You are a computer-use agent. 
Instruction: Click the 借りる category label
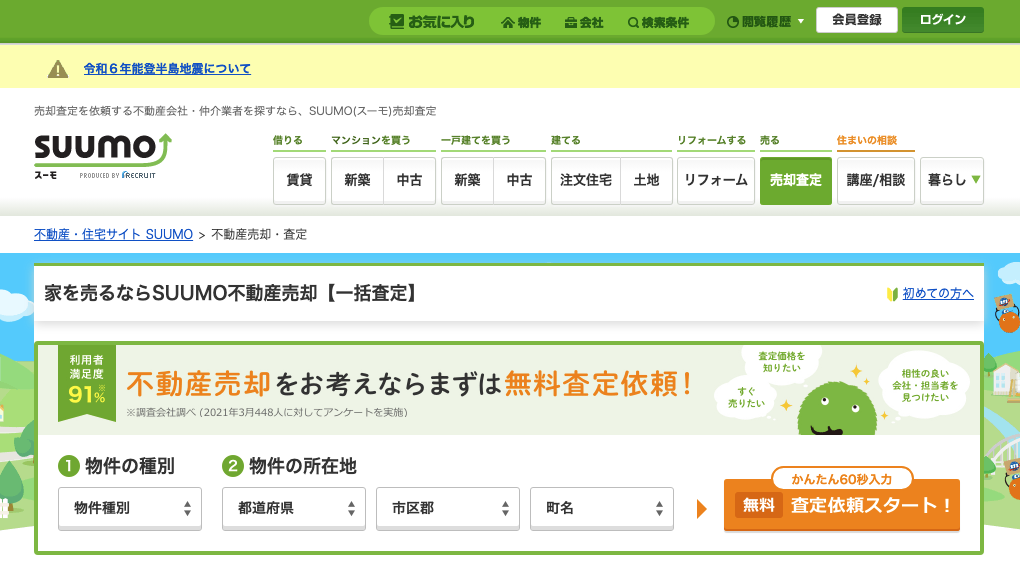pos(288,140)
